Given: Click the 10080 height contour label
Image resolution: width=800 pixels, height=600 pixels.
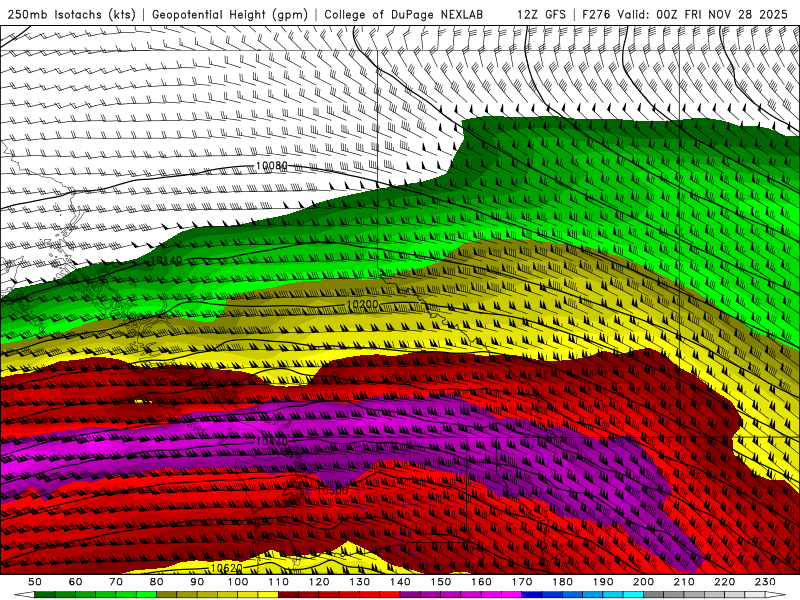Looking at the screenshot, I should (x=271, y=166).
